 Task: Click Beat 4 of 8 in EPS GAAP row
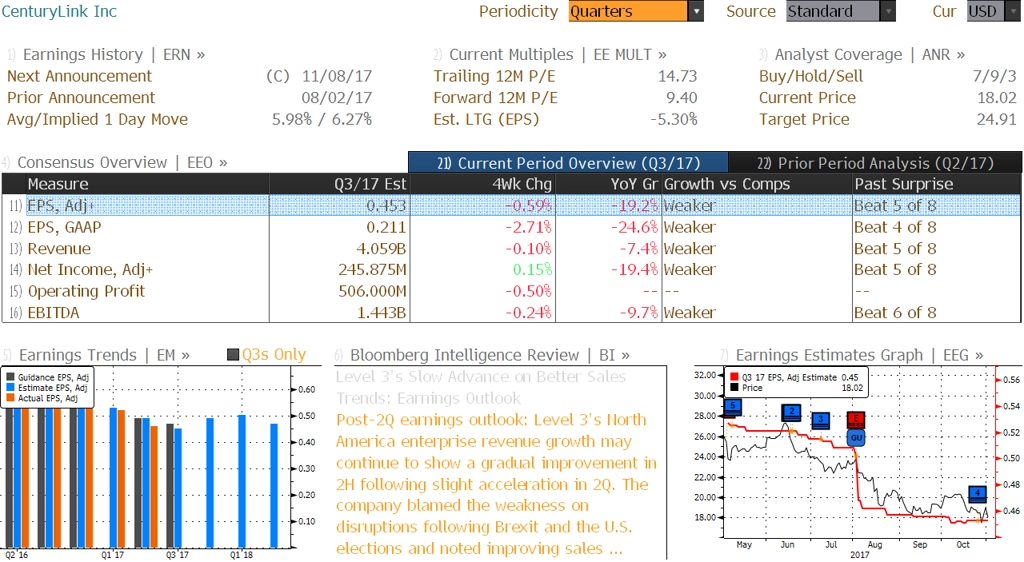(895, 227)
